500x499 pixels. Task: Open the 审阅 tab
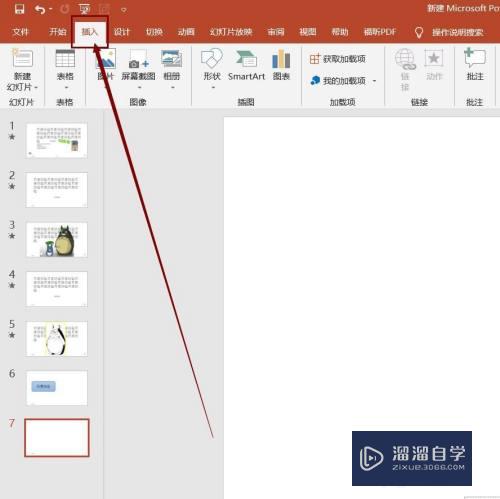click(x=276, y=32)
